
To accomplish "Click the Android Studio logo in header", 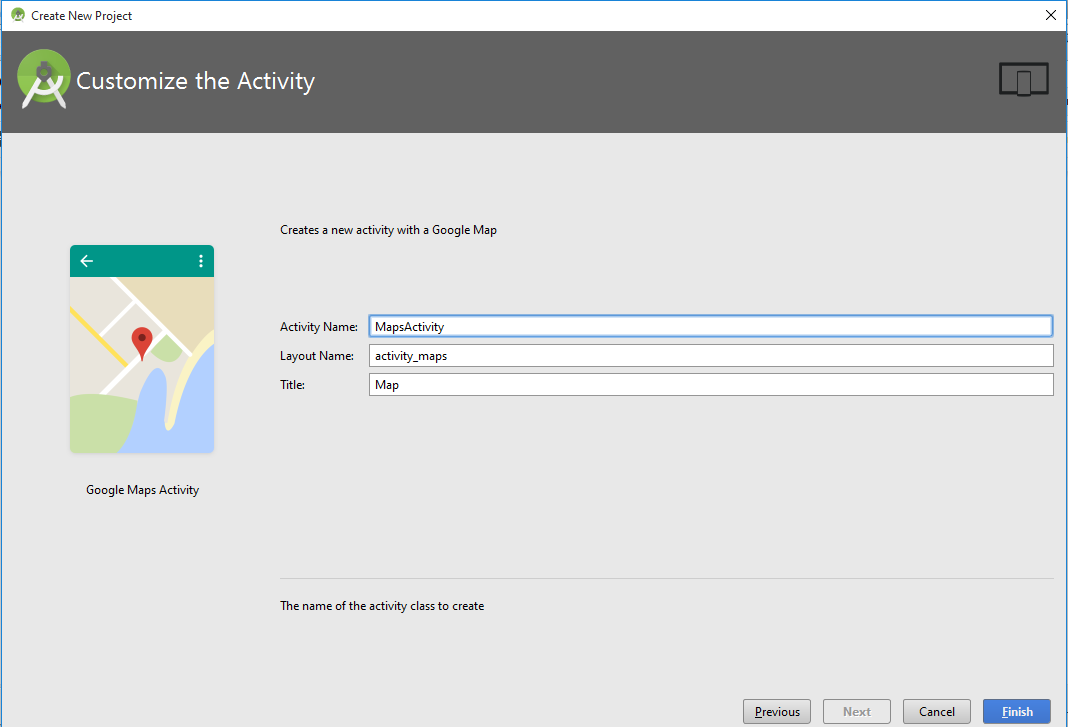I will tap(44, 79).
